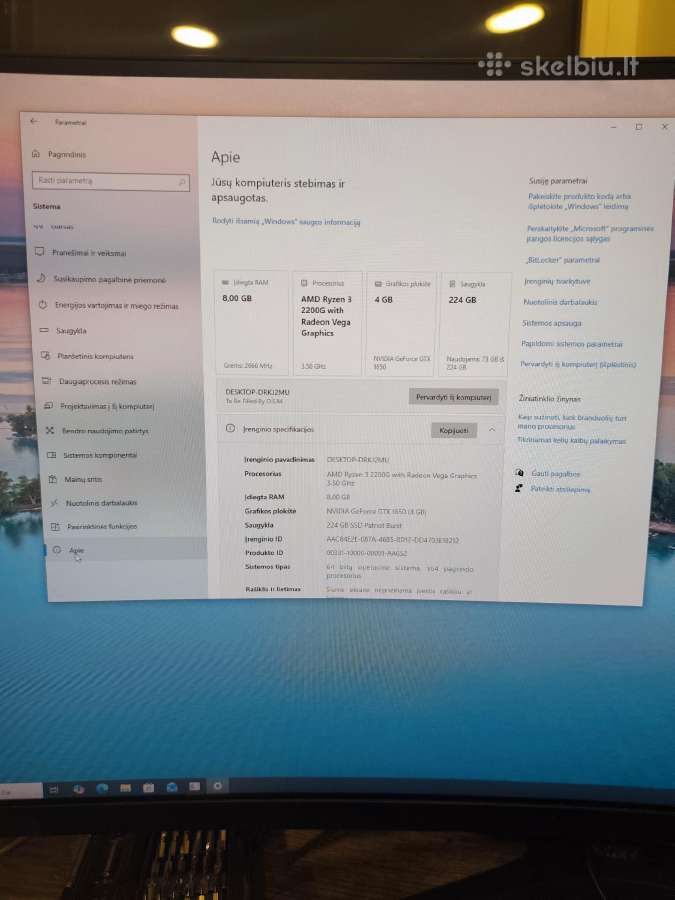Open Microsoft programinės įrangos licencijos link
The image size is (675, 900).
pos(589,233)
